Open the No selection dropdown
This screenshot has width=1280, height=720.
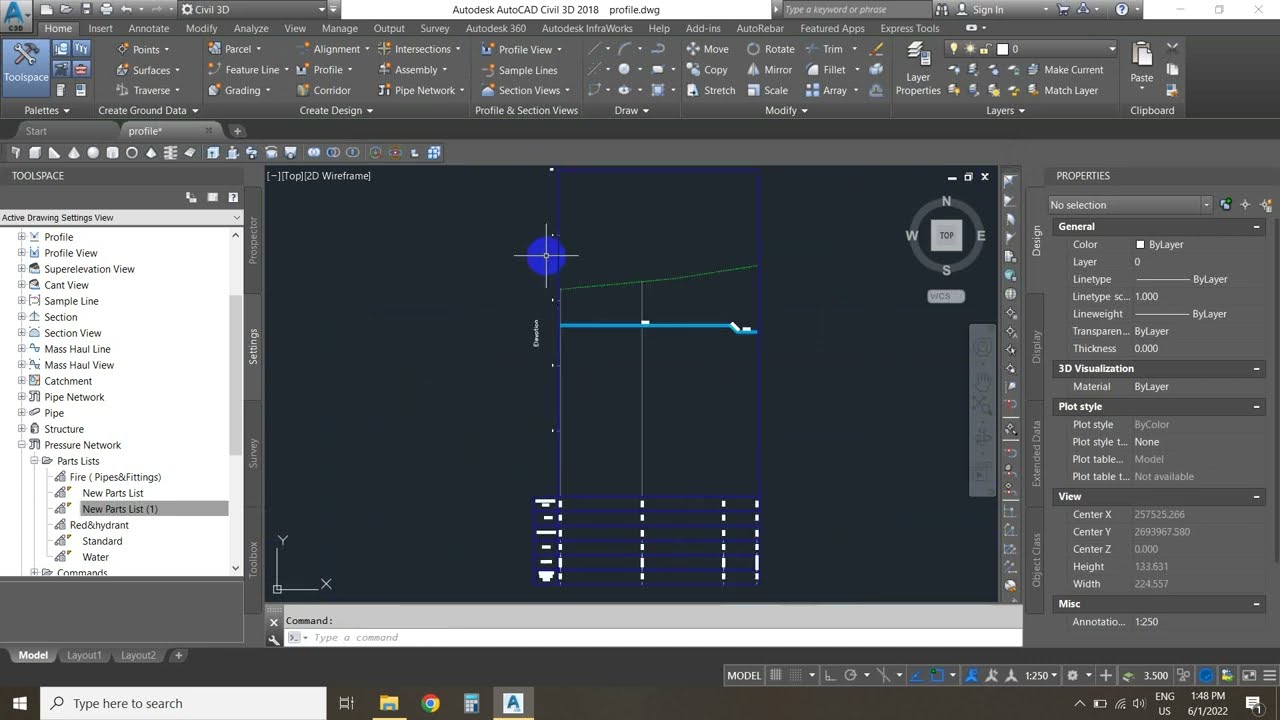[x=1129, y=204]
